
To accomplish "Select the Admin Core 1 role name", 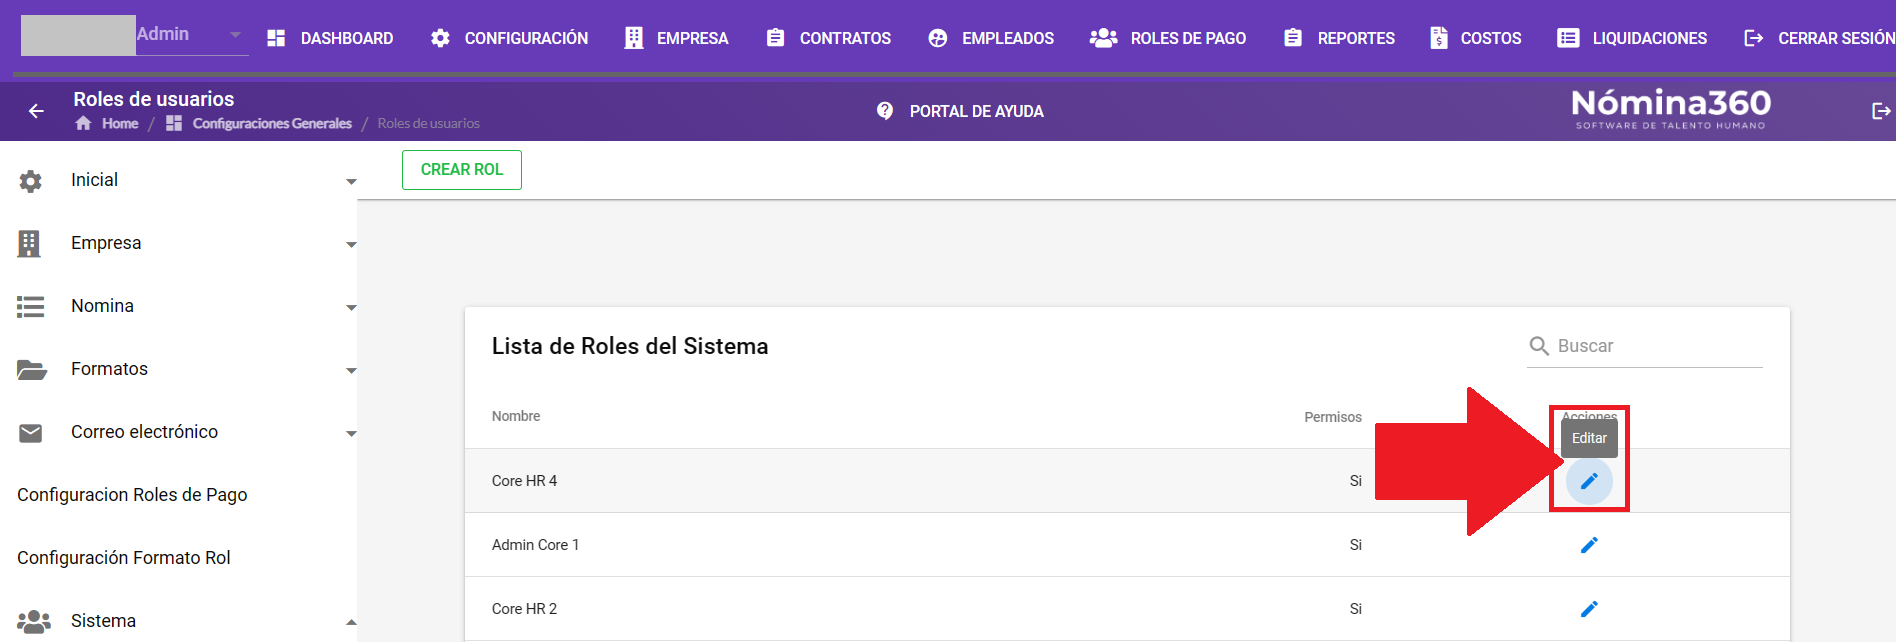I will 535,545.
